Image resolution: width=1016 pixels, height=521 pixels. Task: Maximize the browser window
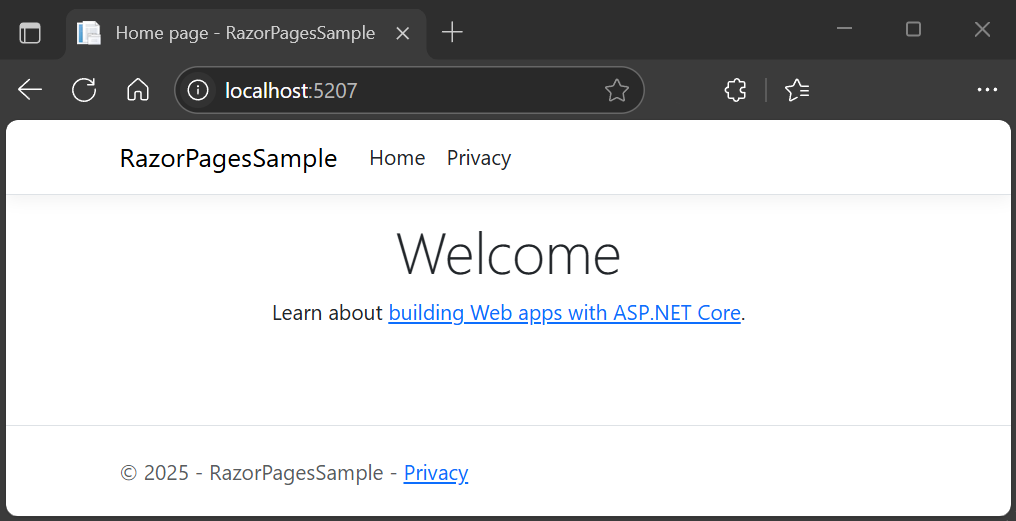913,30
